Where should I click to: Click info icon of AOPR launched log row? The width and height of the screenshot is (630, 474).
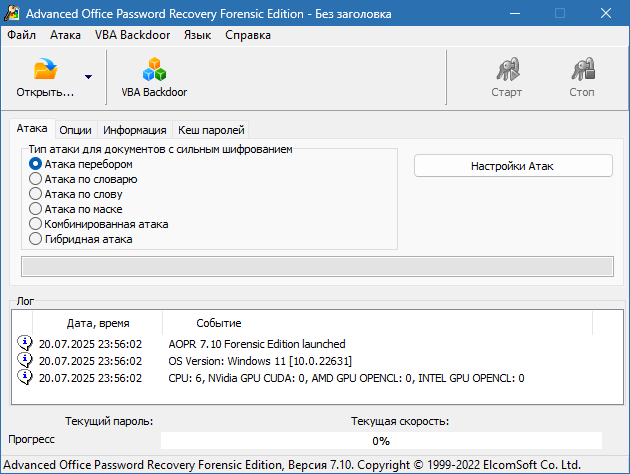[25, 343]
